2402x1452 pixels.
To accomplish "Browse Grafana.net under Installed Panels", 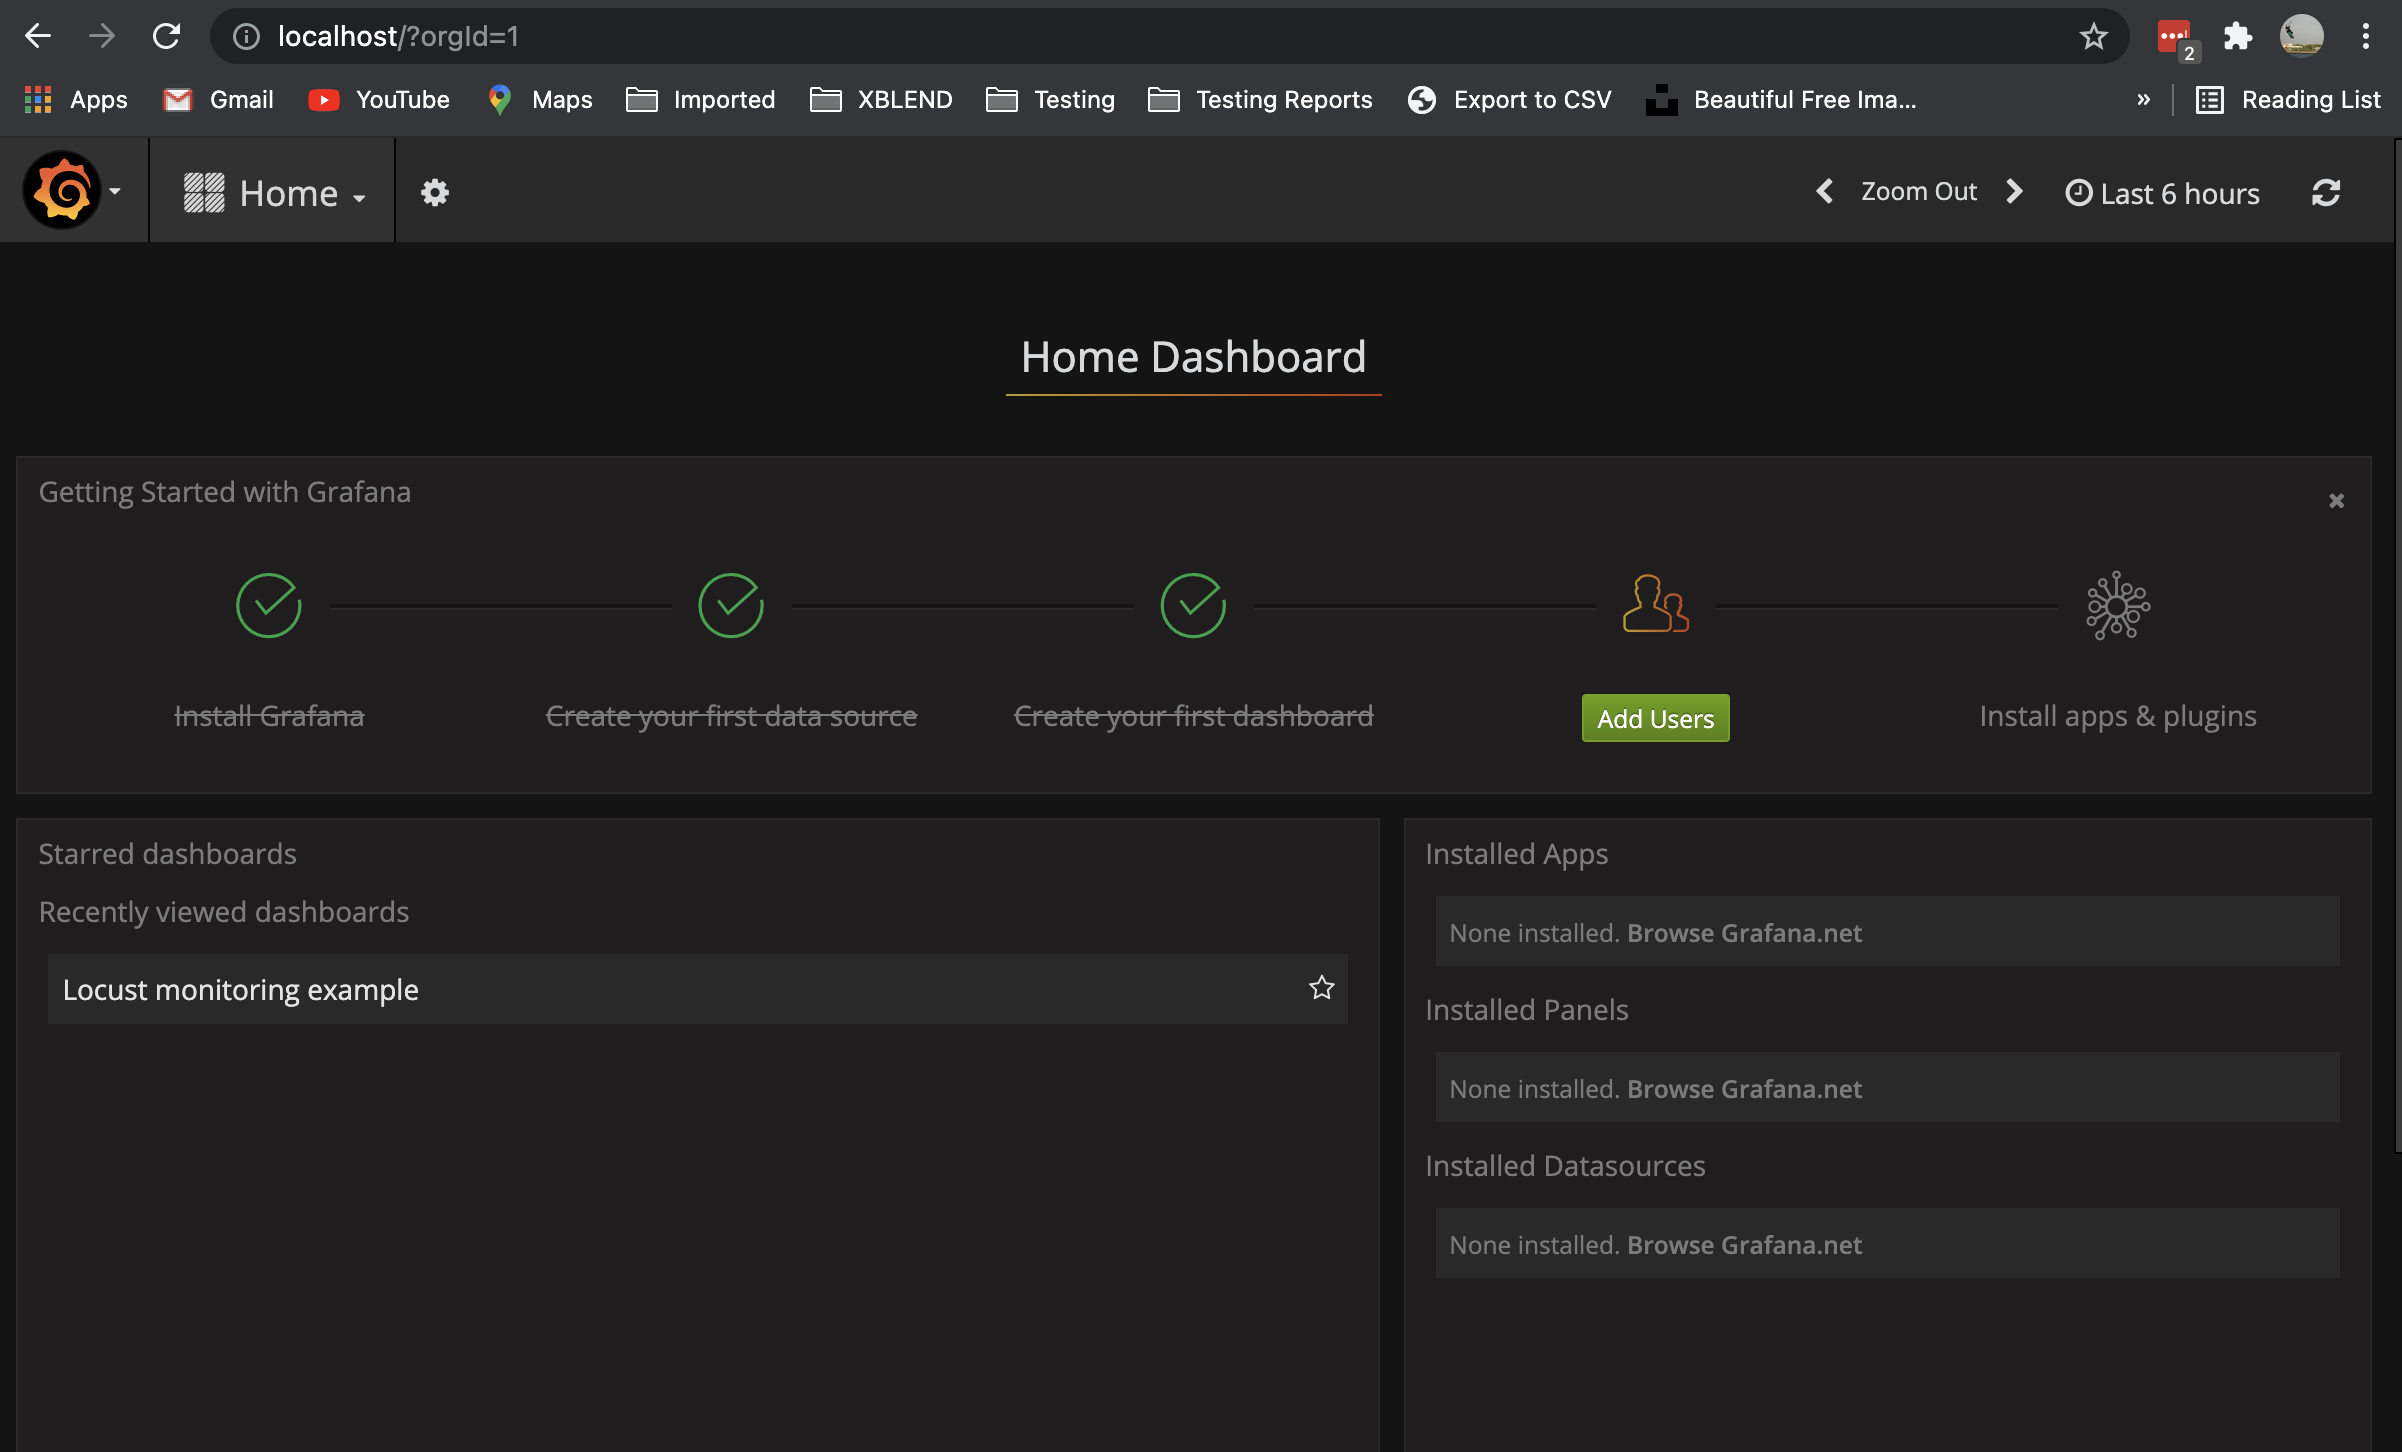I will [1744, 1089].
